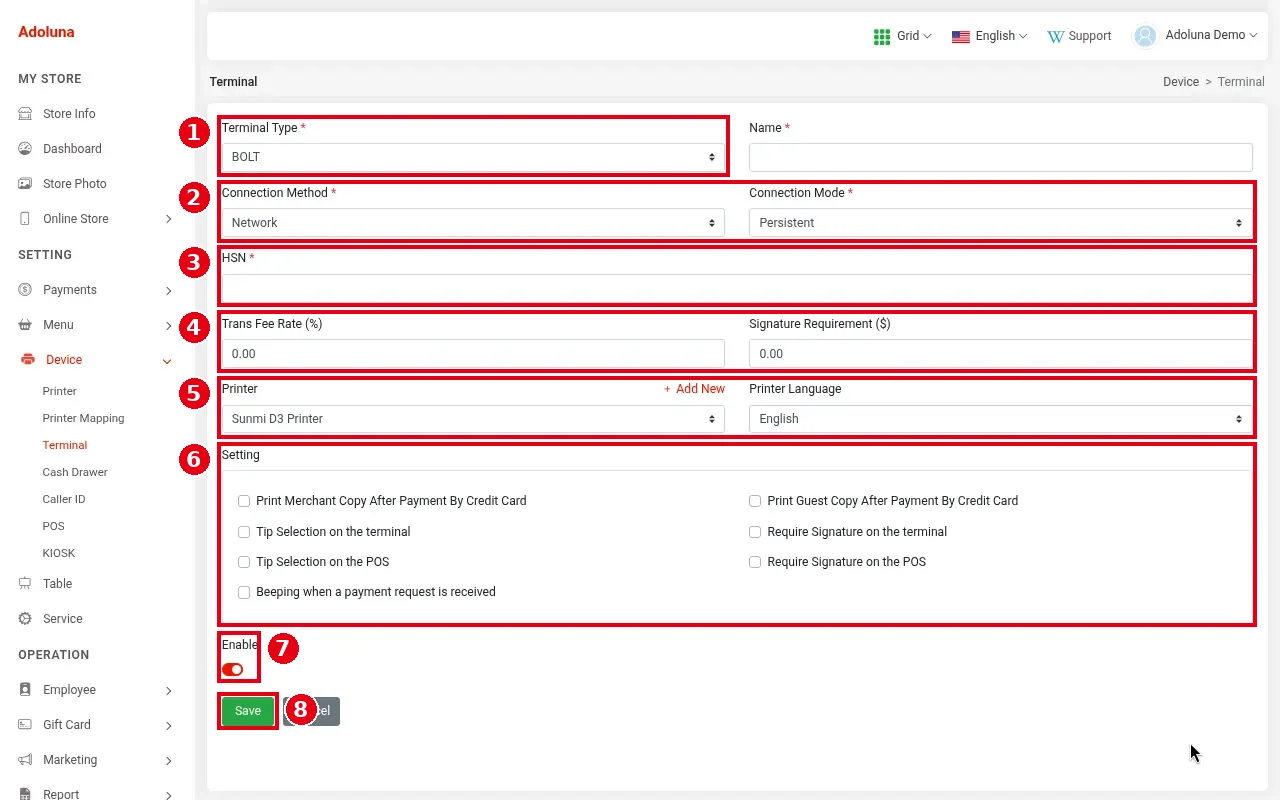Check Tip Selection on the terminal
Screen dimensions: 1280x800
244,532
